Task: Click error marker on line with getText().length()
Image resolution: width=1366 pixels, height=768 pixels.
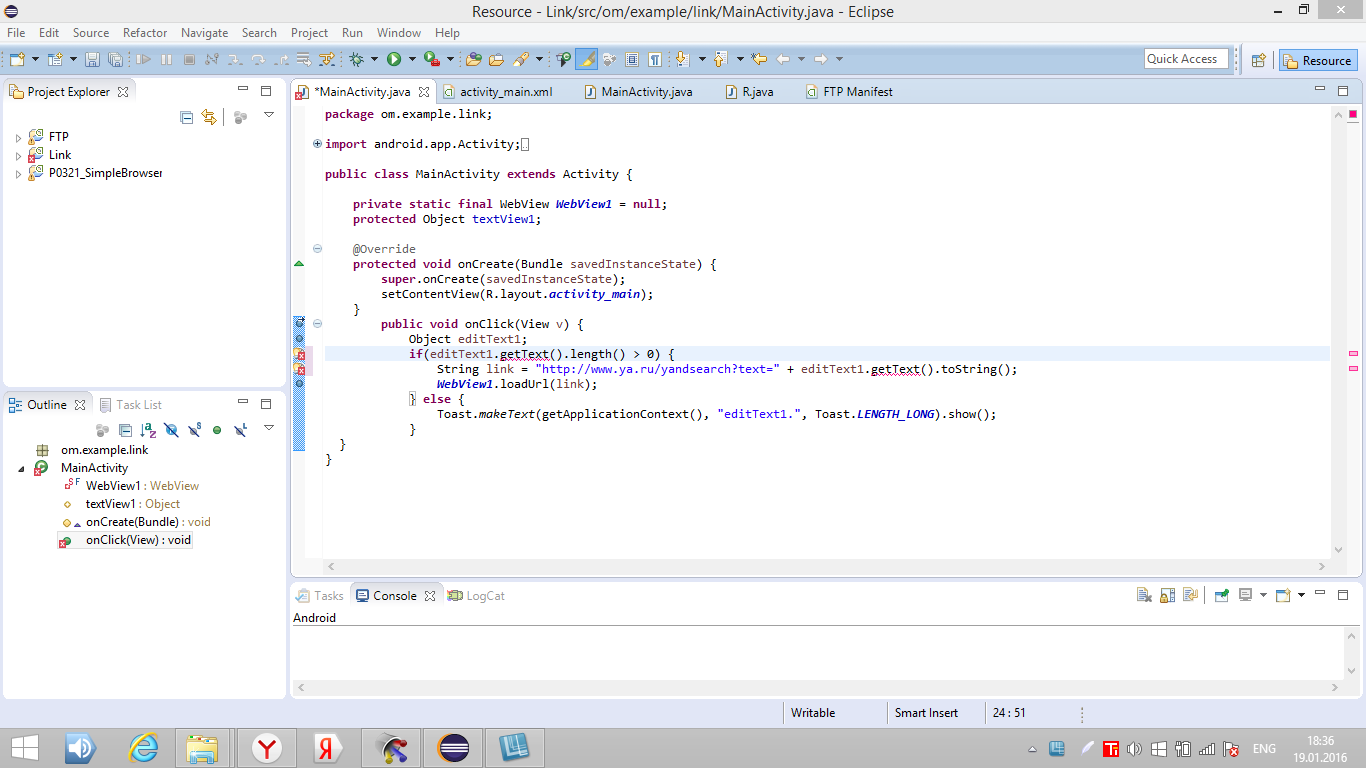Action: (x=299, y=354)
